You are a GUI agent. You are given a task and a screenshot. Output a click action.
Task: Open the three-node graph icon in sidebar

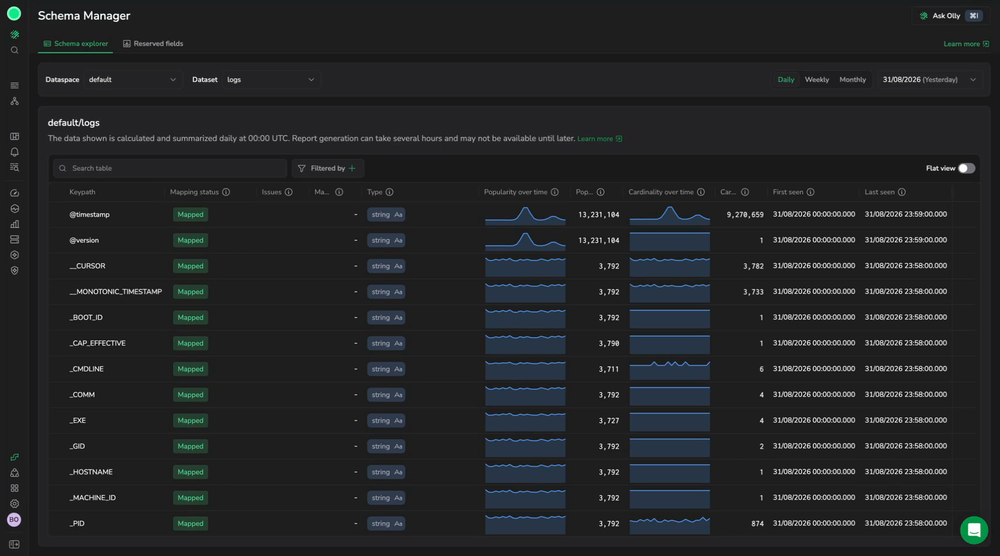14,101
